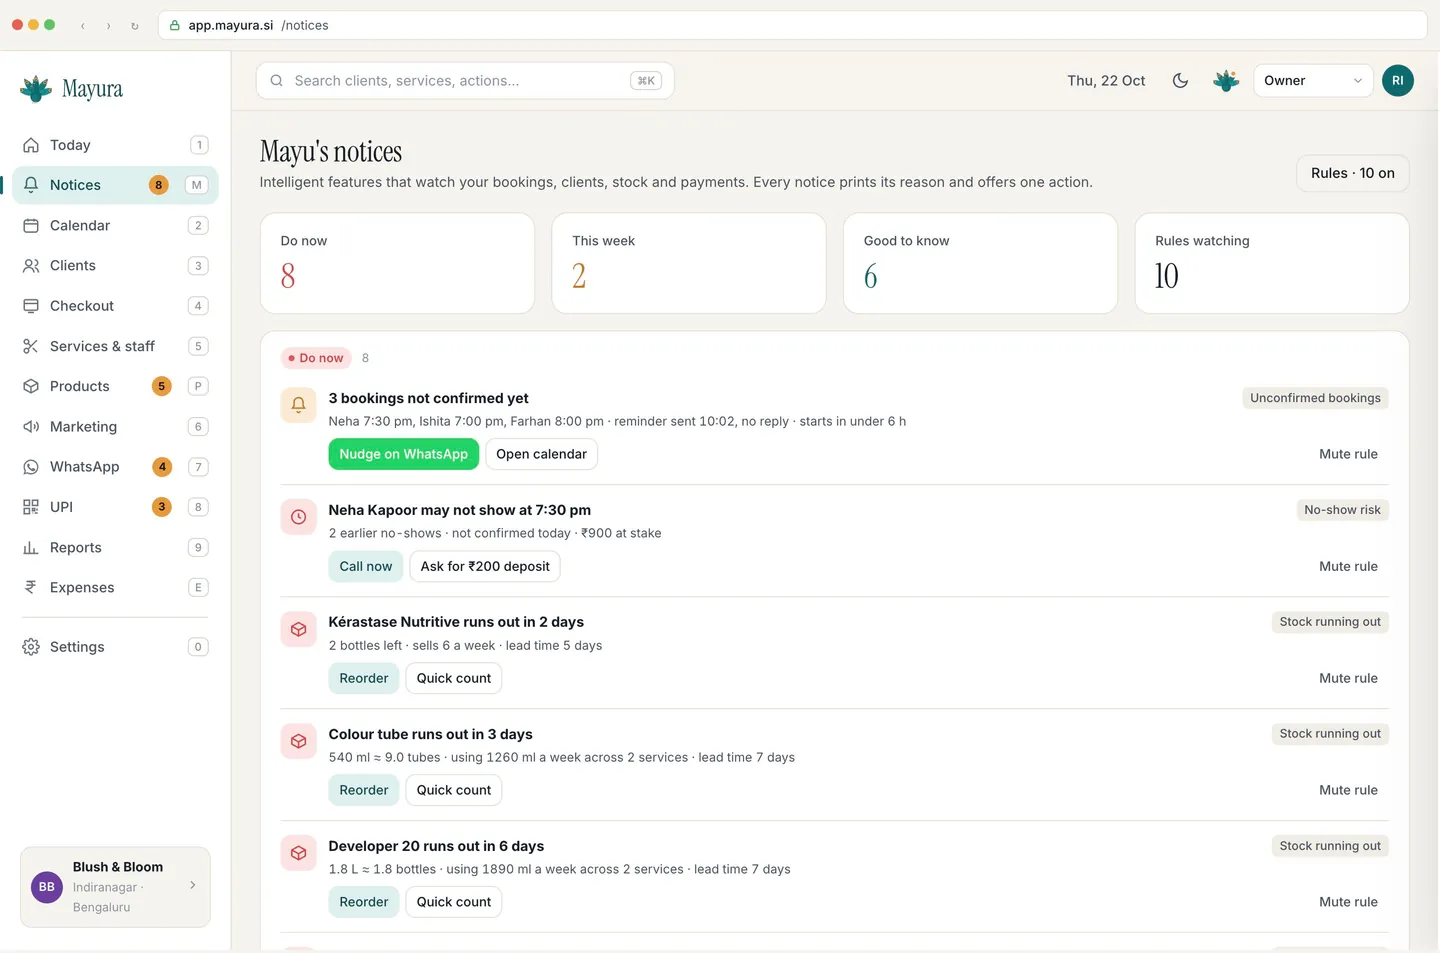This screenshot has height=953, width=1440.
Task: Click the Reports bar chart icon
Action: point(31,548)
